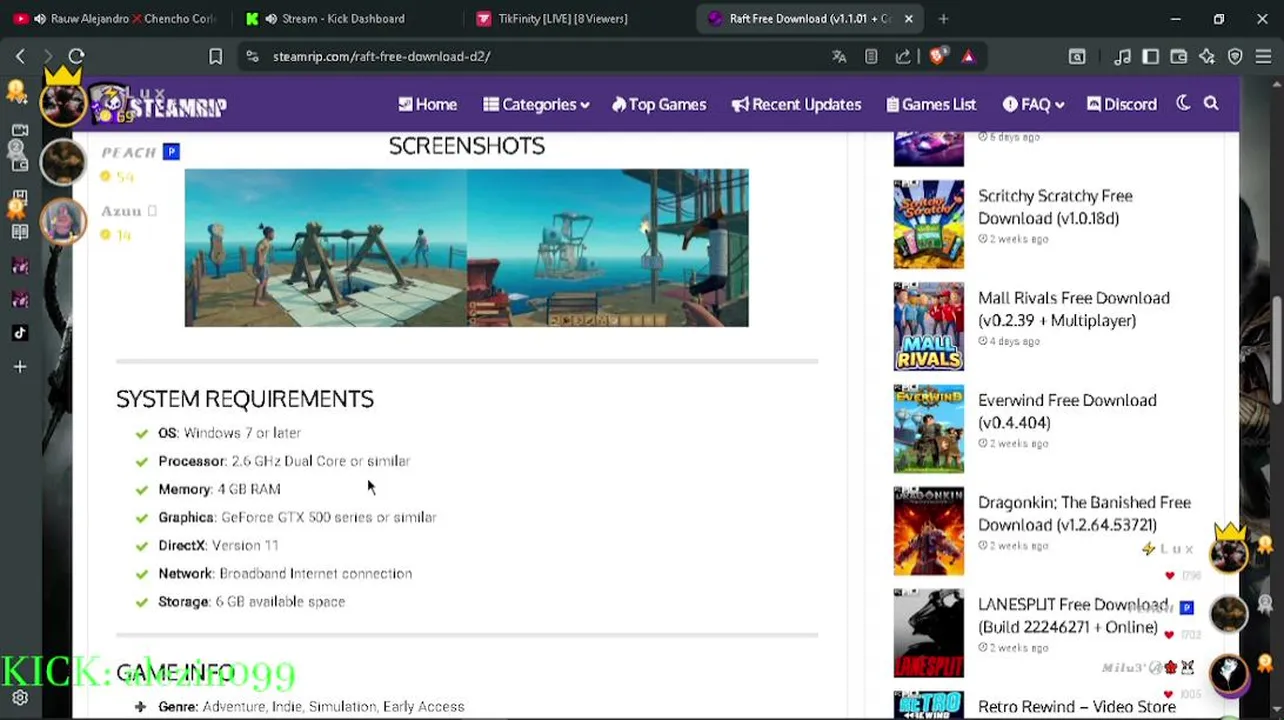Open Scritchy Scratchy Free Download link
The image size is (1284, 720).
coord(1055,207)
